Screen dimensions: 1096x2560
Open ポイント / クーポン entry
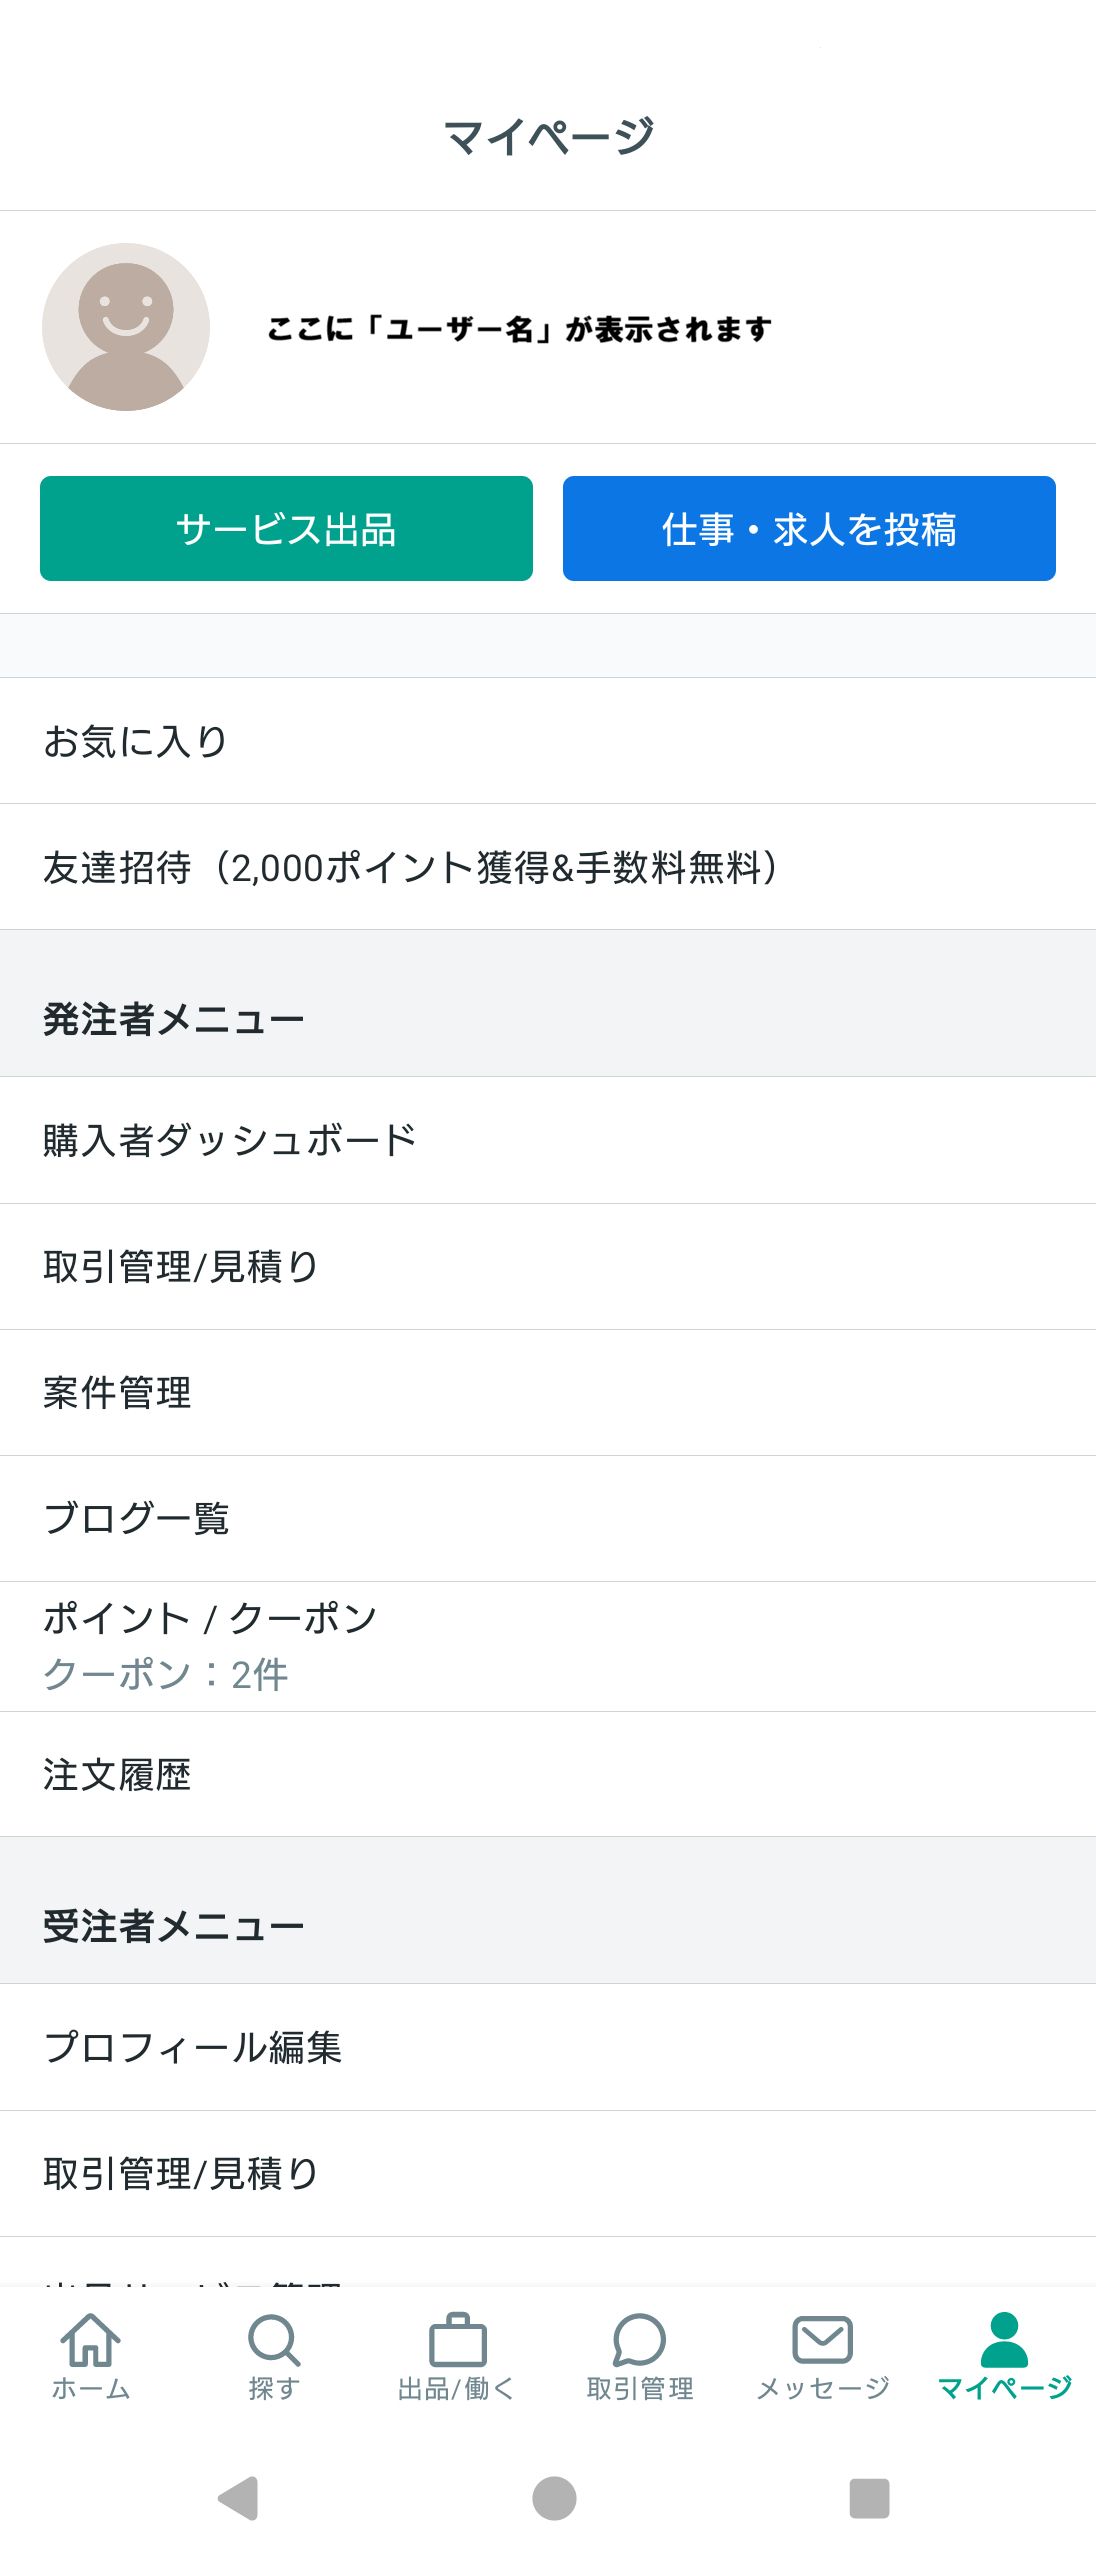tap(548, 1647)
